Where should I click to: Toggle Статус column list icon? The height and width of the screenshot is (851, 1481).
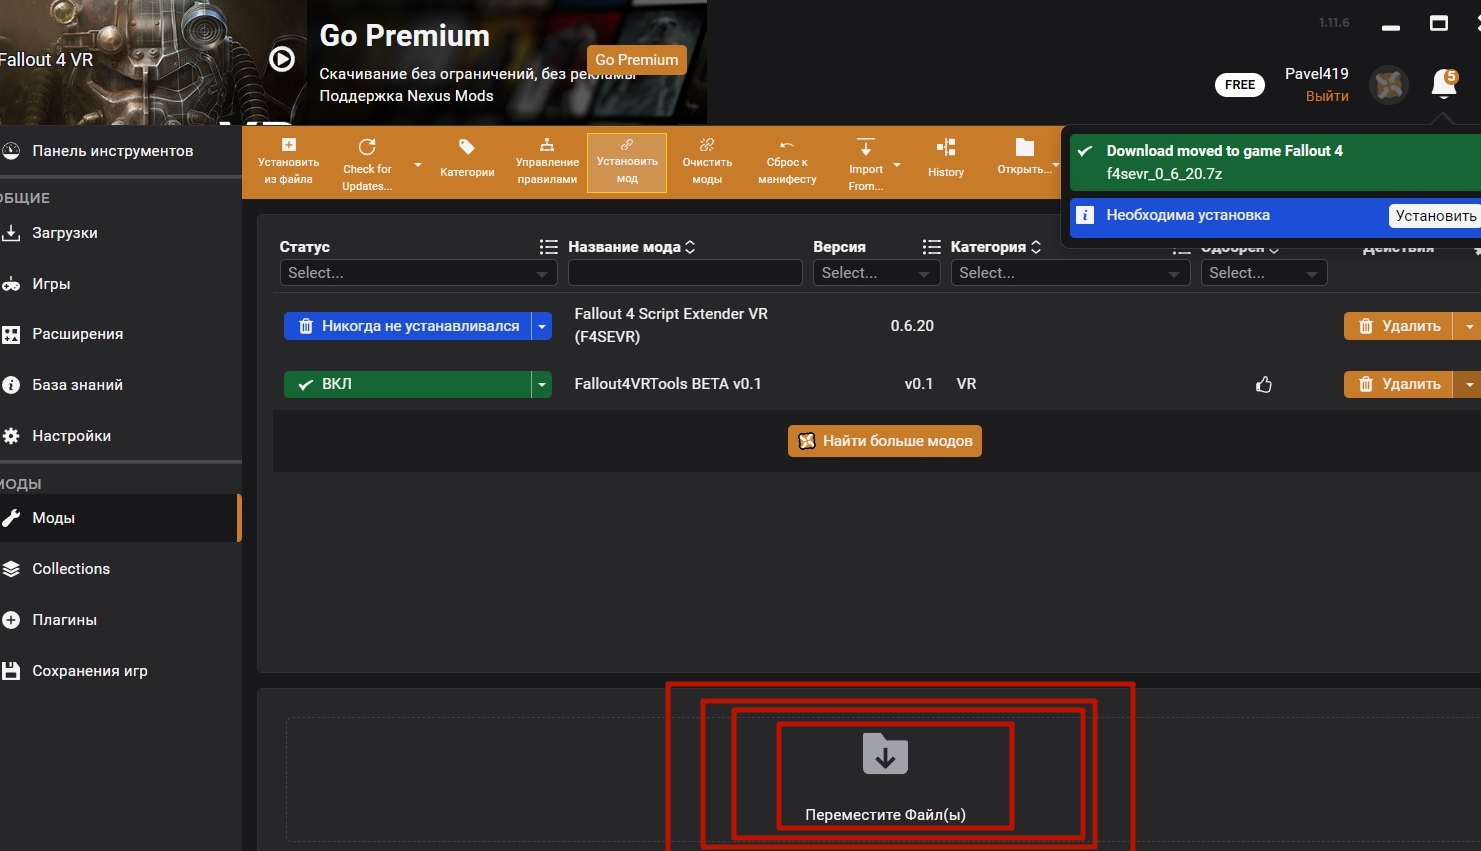click(x=548, y=247)
